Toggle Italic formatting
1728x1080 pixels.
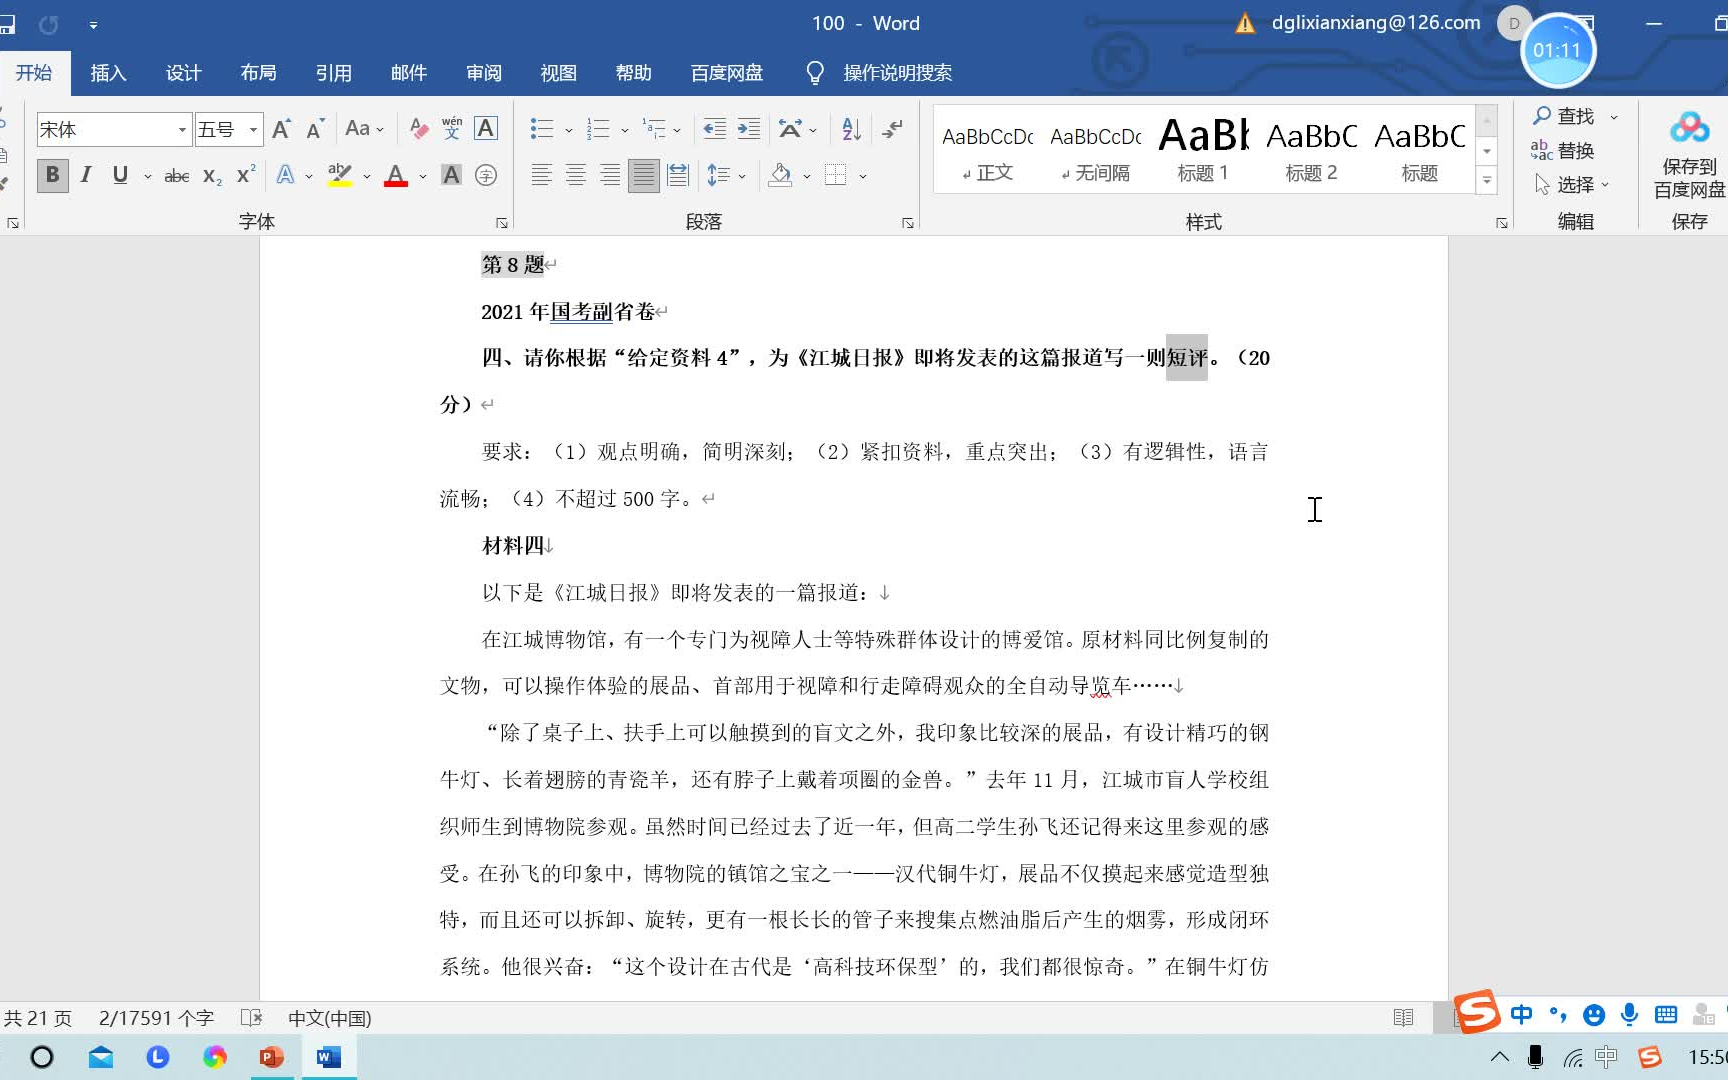86,176
